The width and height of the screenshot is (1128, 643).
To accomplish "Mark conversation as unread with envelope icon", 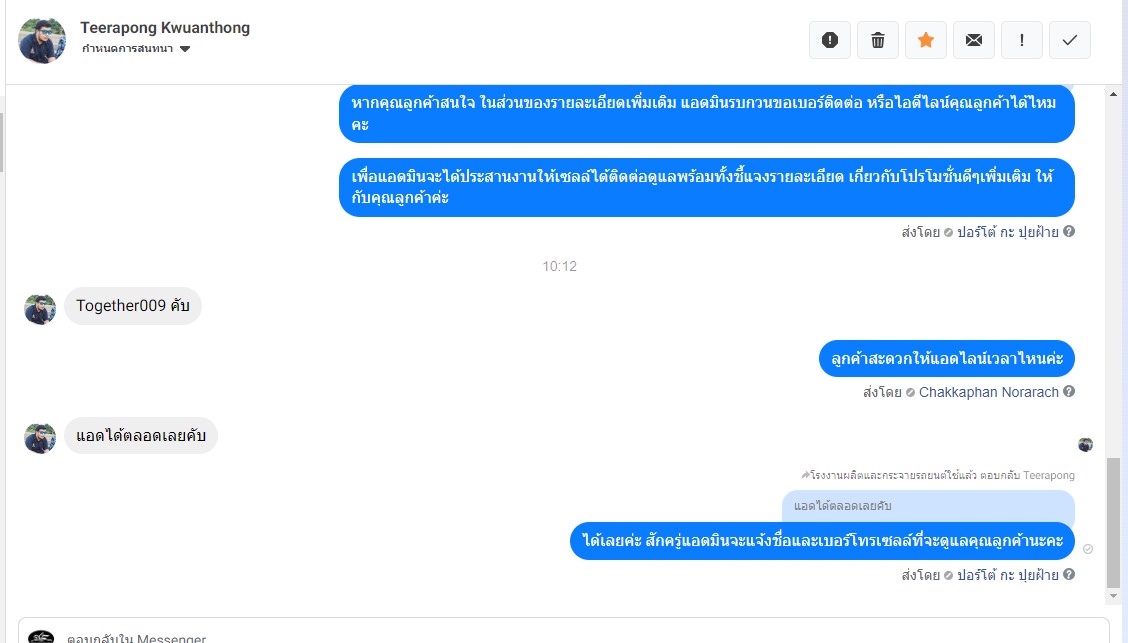I will point(974,40).
